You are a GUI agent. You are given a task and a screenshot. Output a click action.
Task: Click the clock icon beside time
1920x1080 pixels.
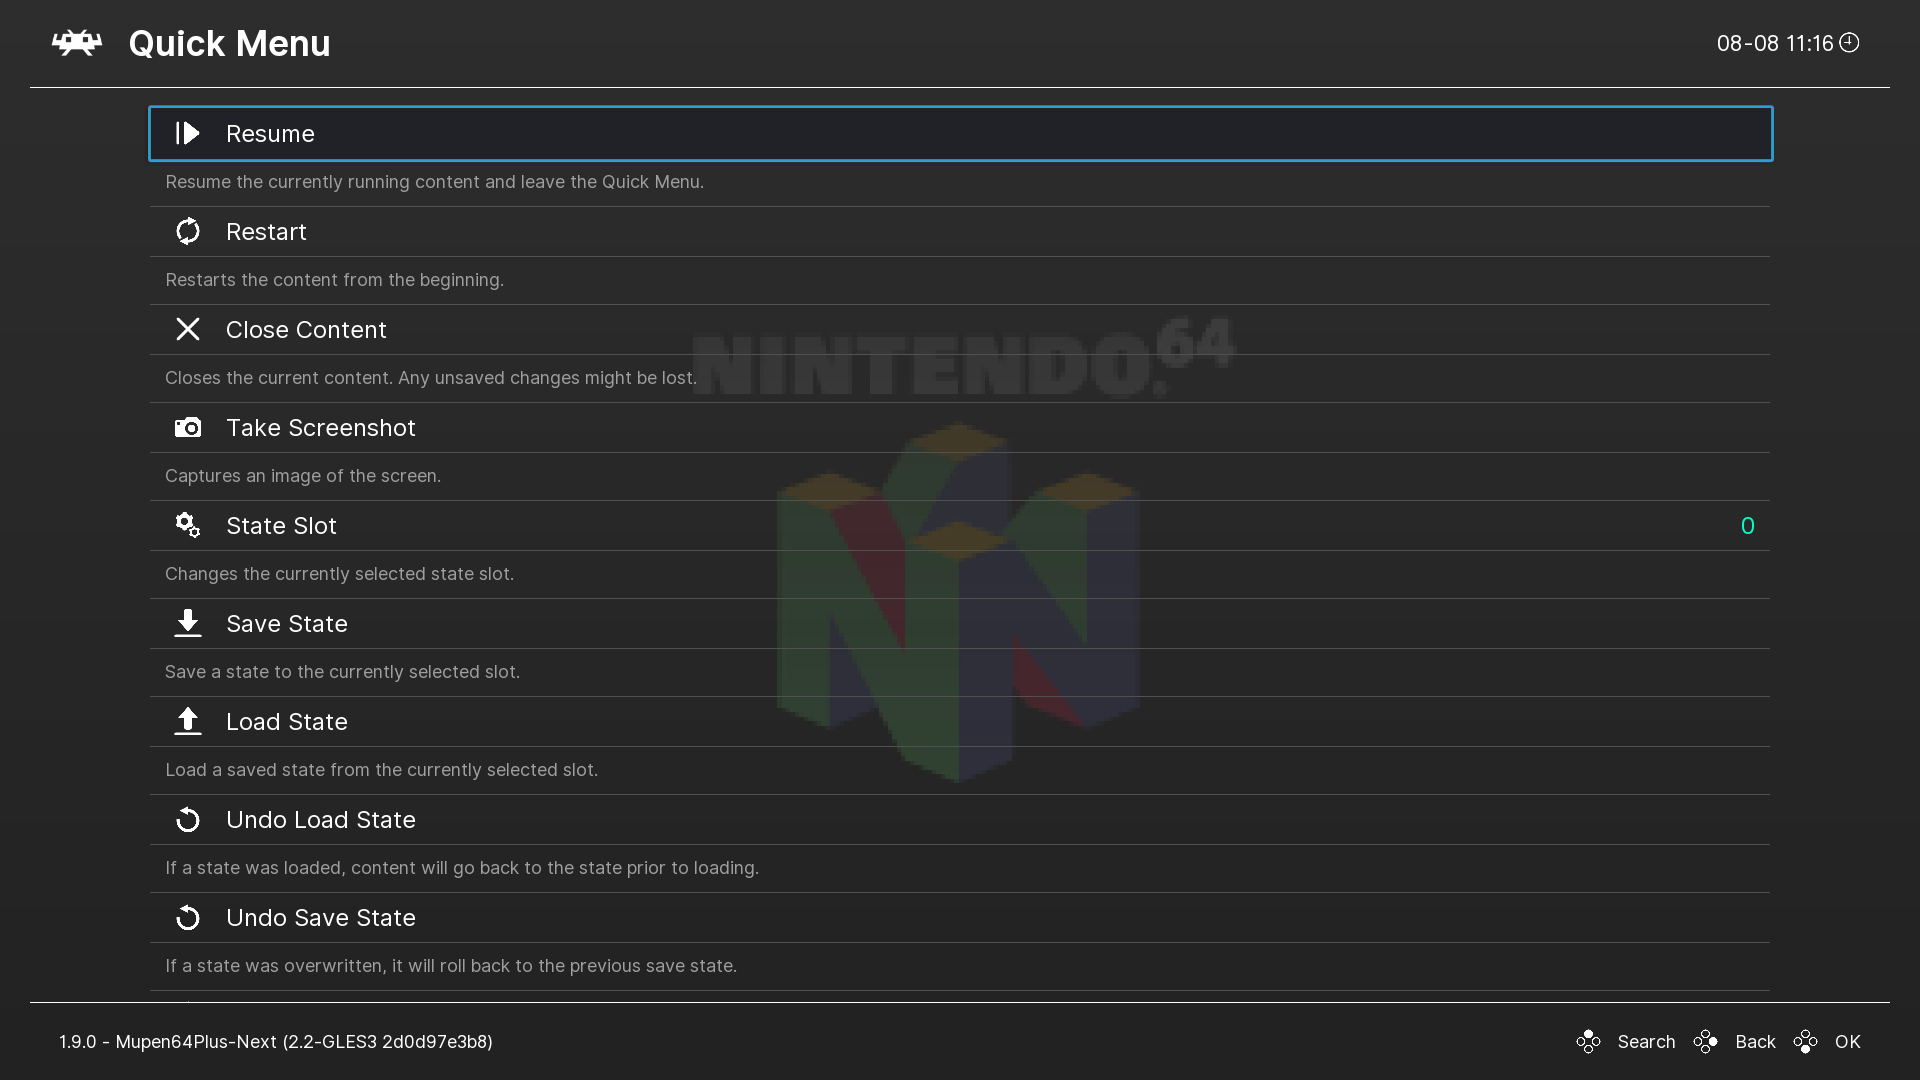point(1849,42)
